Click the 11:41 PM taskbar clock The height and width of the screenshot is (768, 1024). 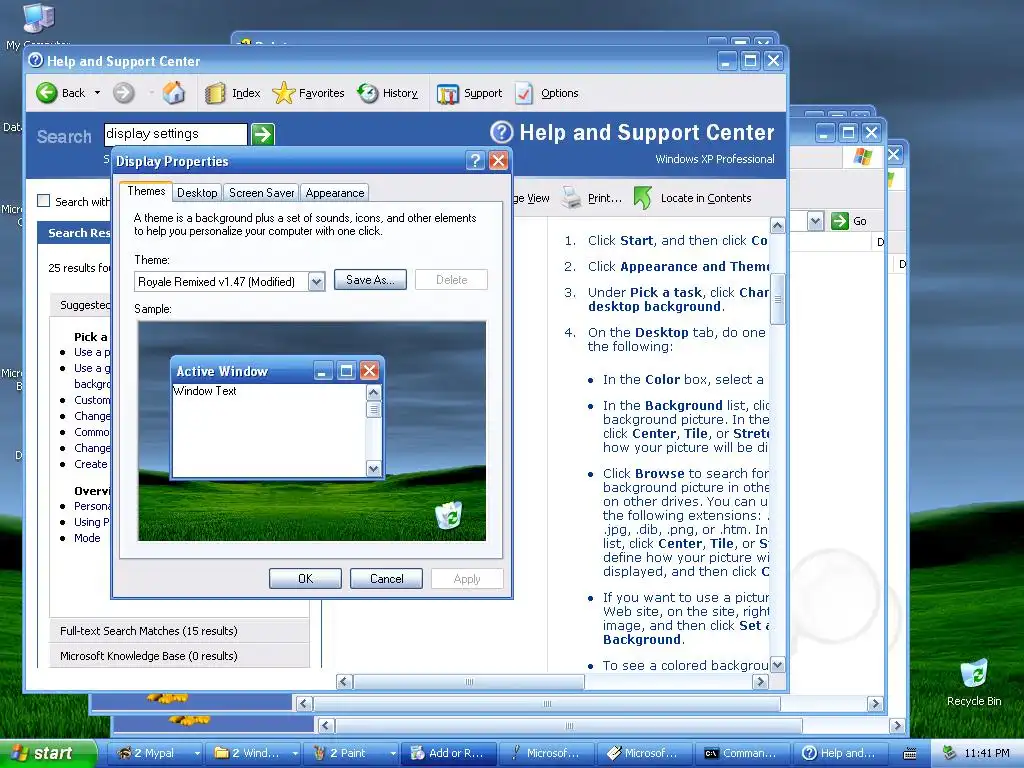pos(987,753)
